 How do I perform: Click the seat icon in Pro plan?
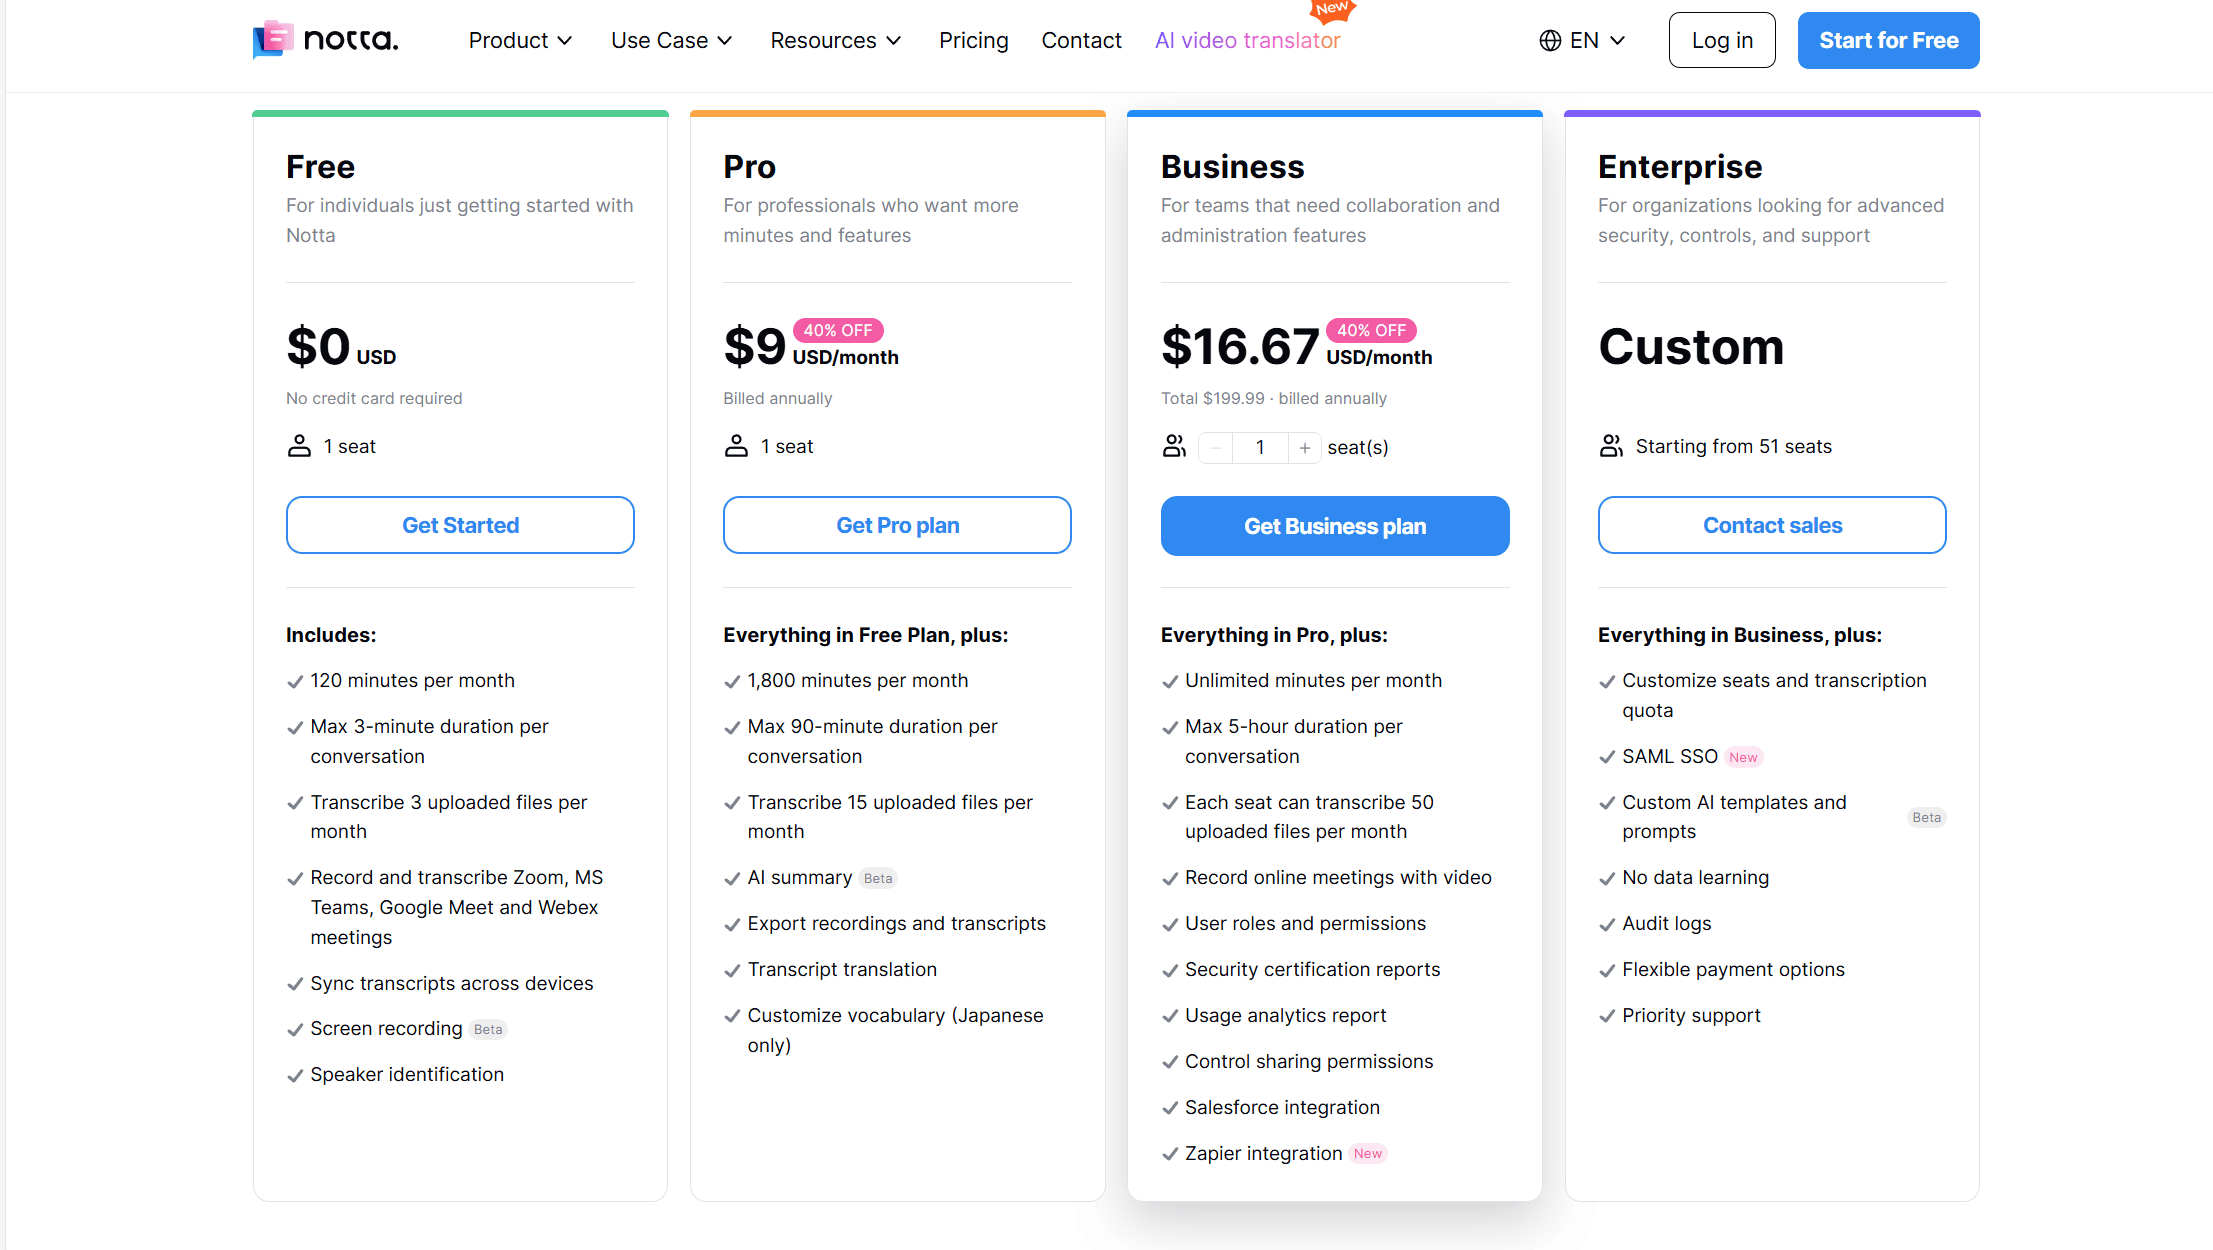[x=736, y=446]
